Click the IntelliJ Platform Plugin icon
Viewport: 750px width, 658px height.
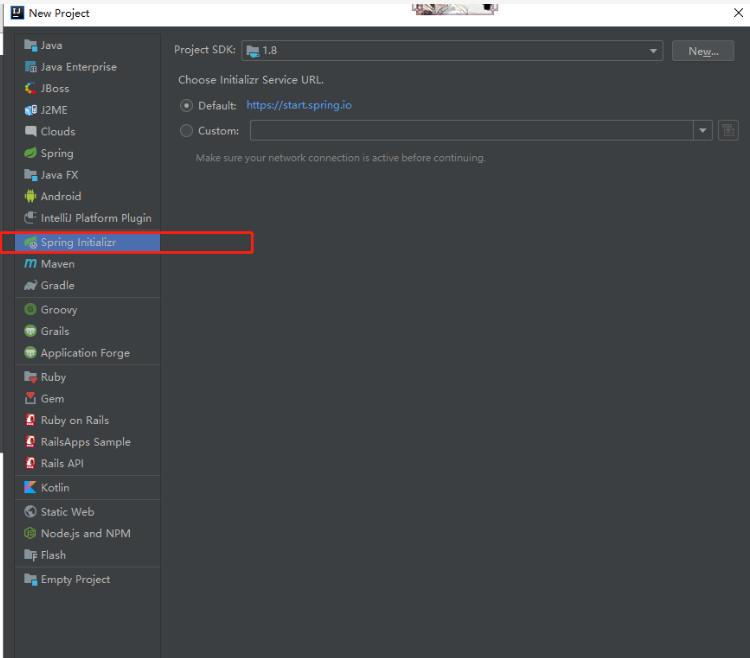pyautogui.click(x=31, y=218)
